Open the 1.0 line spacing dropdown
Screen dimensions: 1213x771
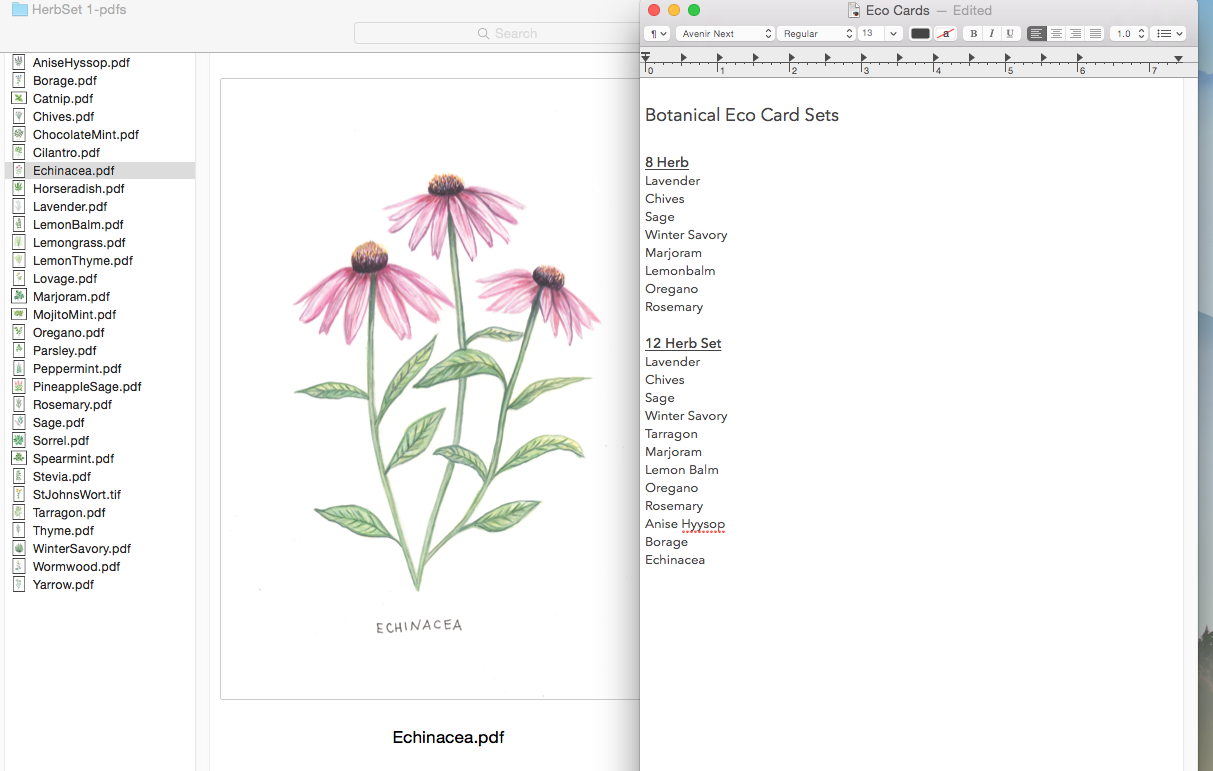tap(1129, 34)
